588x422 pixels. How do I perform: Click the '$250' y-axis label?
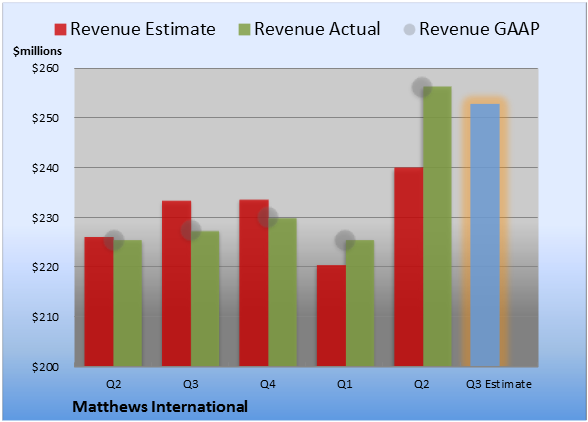[45, 118]
